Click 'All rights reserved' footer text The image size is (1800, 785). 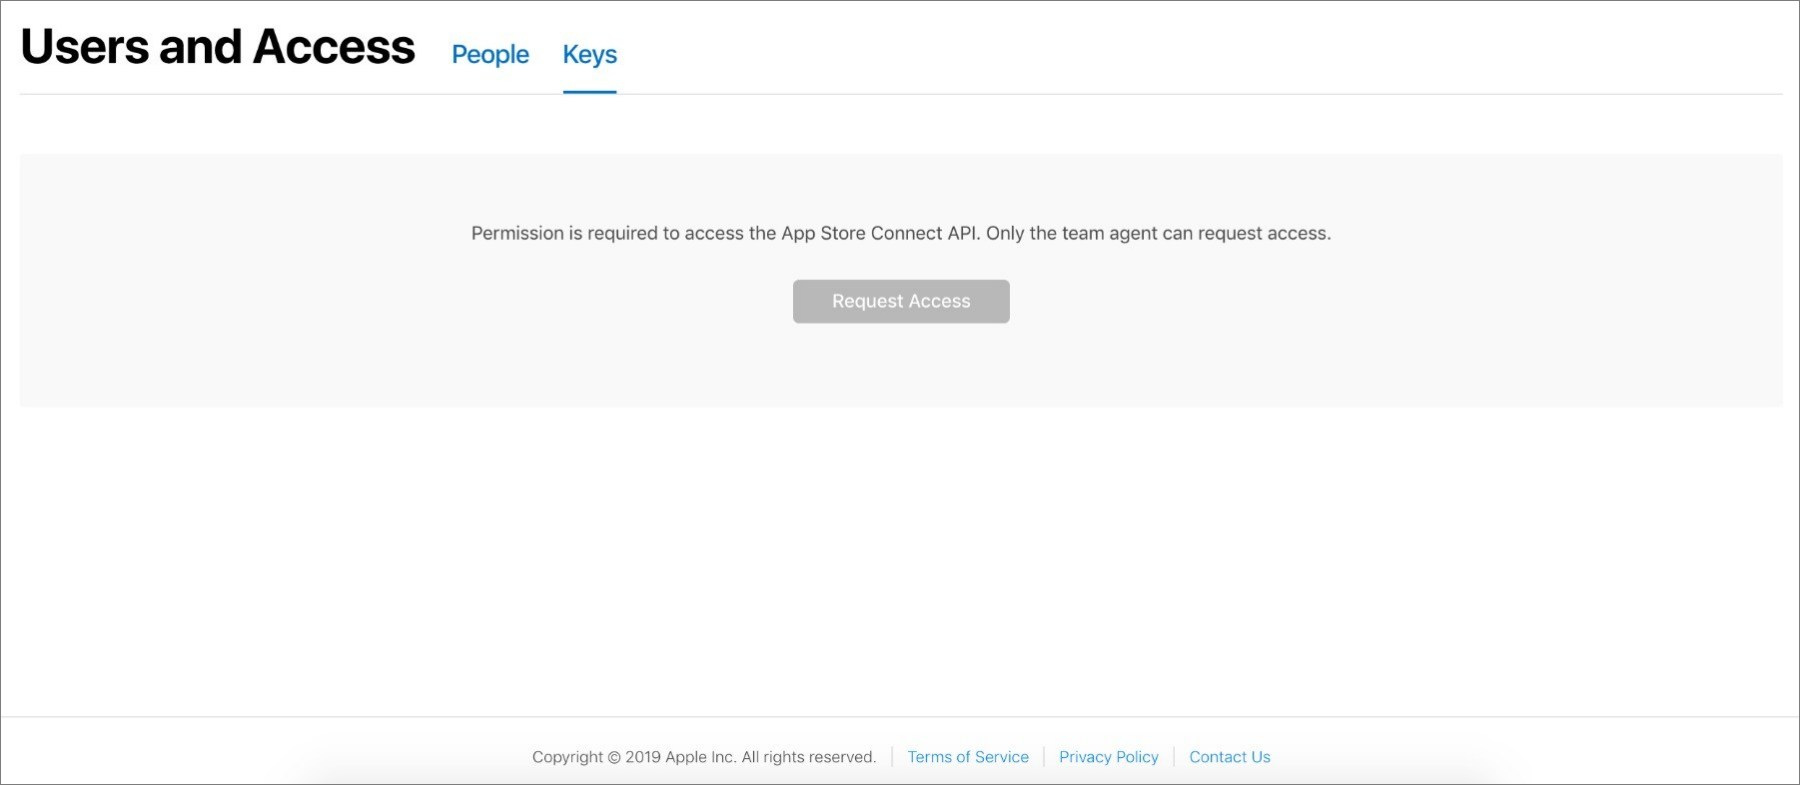point(808,757)
